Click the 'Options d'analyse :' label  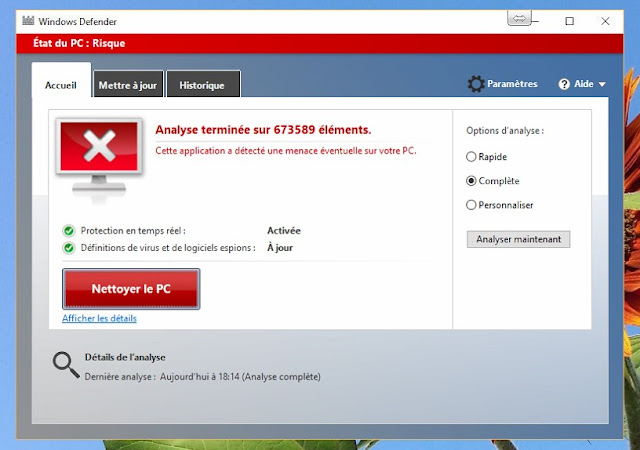coord(505,131)
